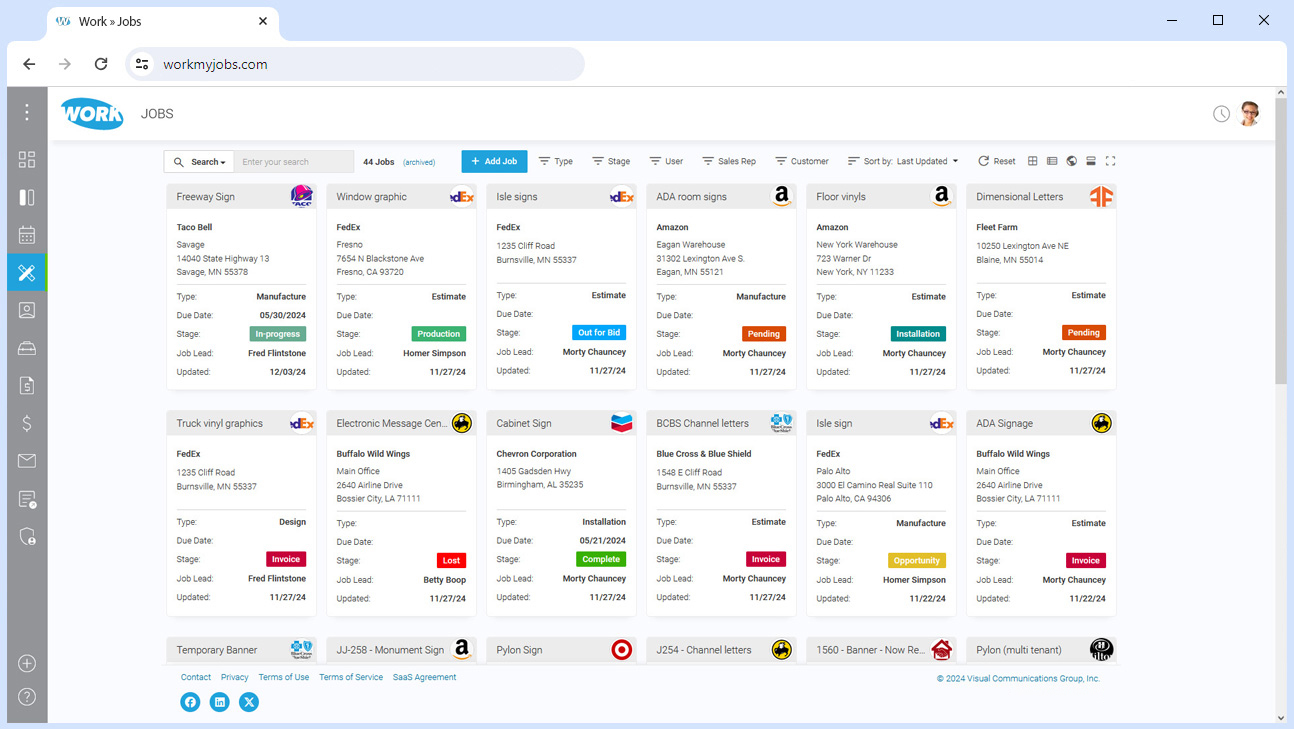
Task: Open the Sales Rep filter
Action: click(729, 161)
